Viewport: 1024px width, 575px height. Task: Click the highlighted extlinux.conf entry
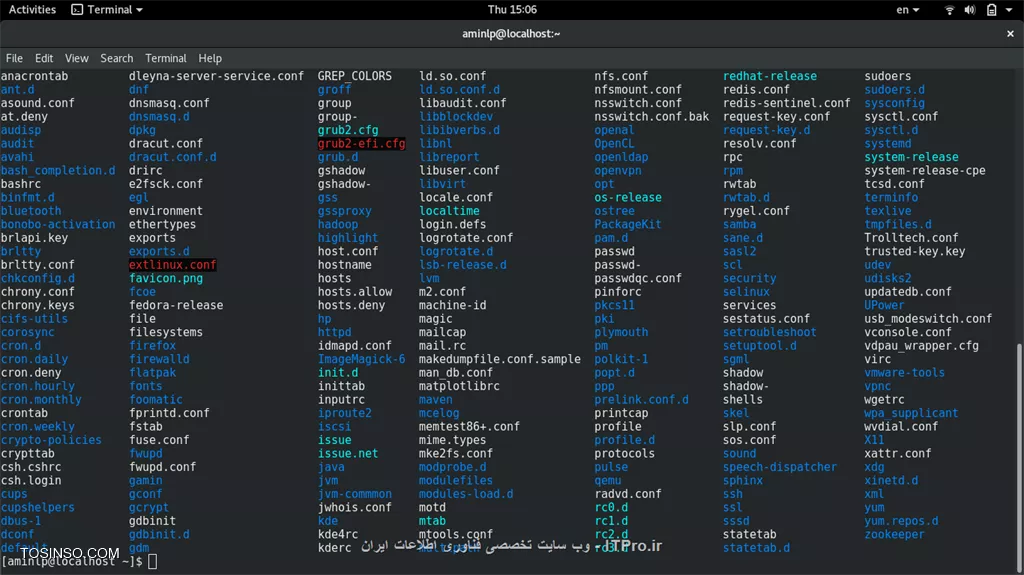pyautogui.click(x=172, y=265)
